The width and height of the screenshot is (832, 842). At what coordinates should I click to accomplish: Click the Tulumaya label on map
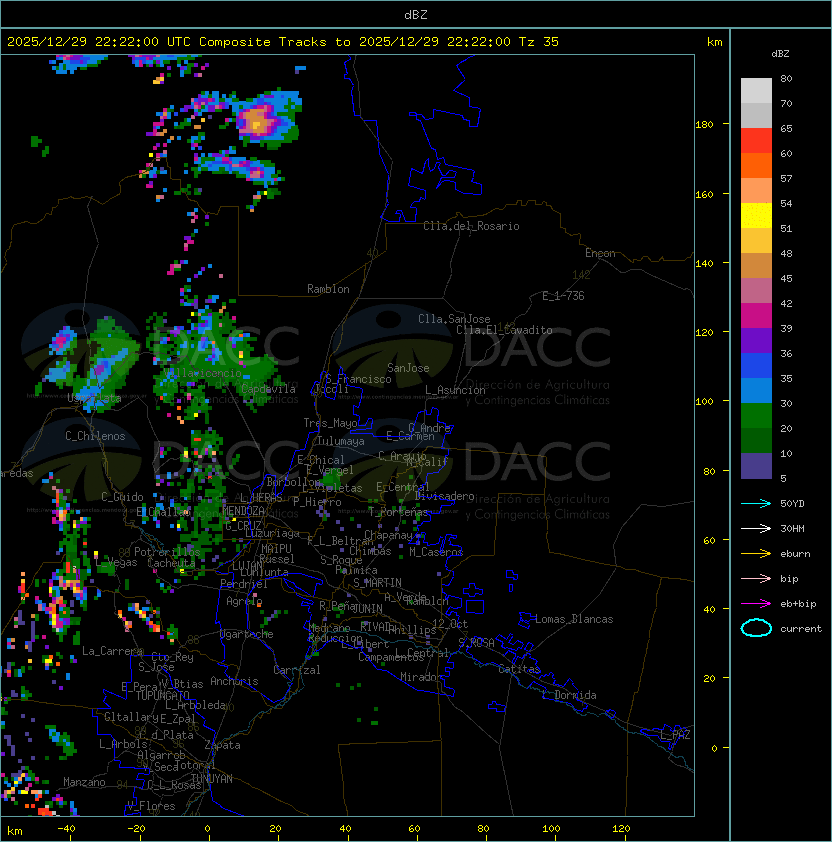coord(341,441)
